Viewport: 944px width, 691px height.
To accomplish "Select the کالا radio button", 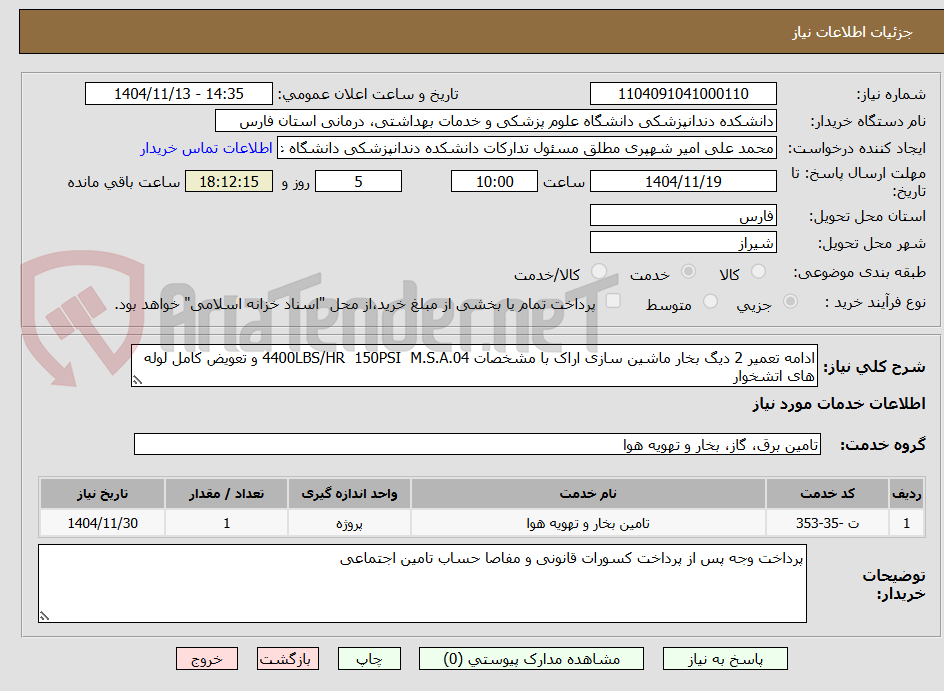I will (759, 272).
